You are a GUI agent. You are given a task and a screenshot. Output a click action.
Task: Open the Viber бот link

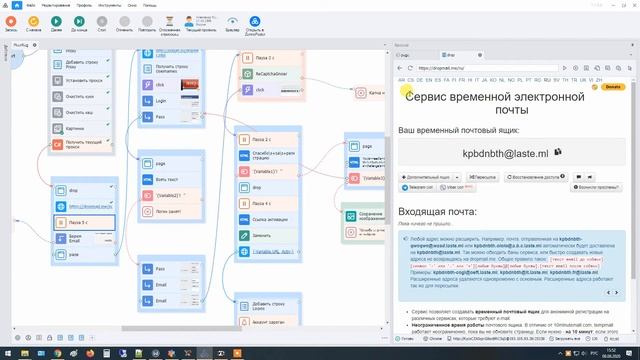(455, 187)
